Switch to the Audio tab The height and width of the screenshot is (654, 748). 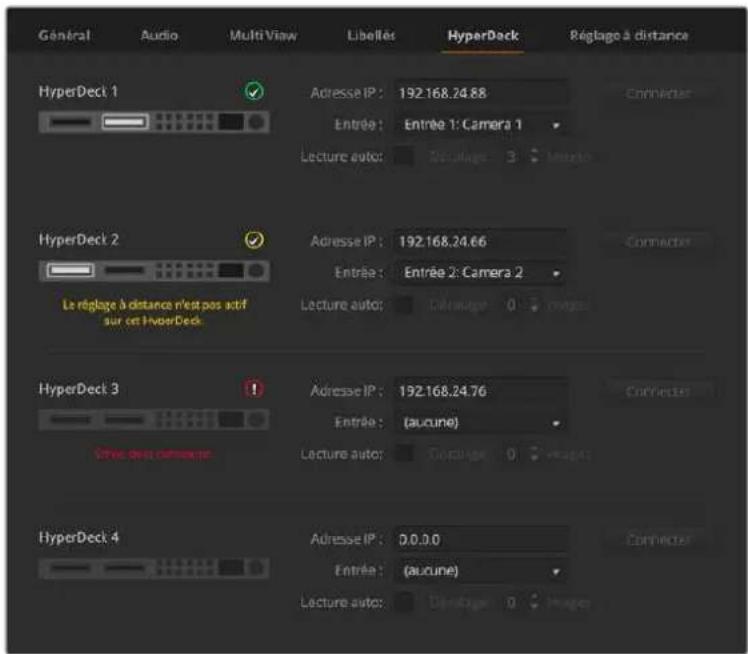159,35
